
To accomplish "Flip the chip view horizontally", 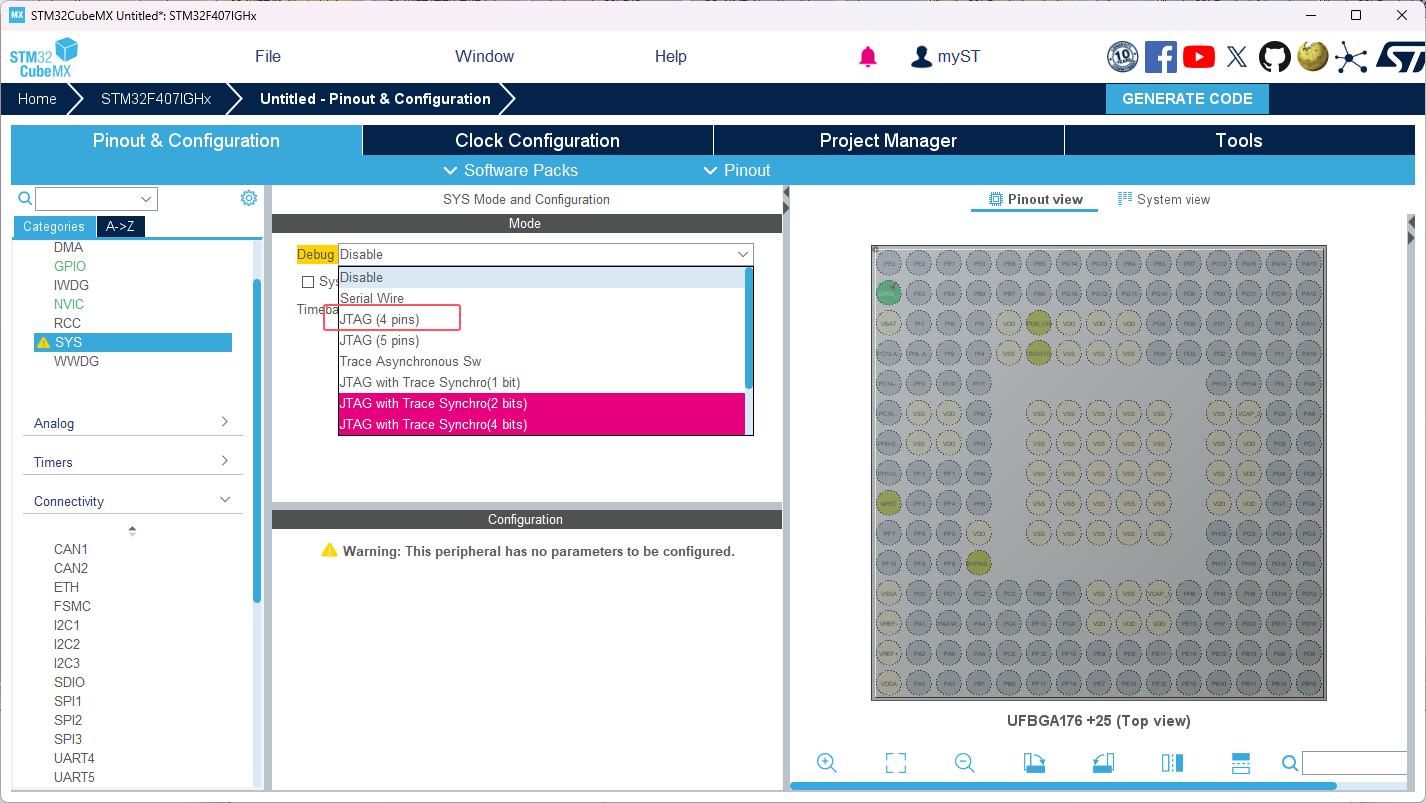I will tap(1172, 763).
